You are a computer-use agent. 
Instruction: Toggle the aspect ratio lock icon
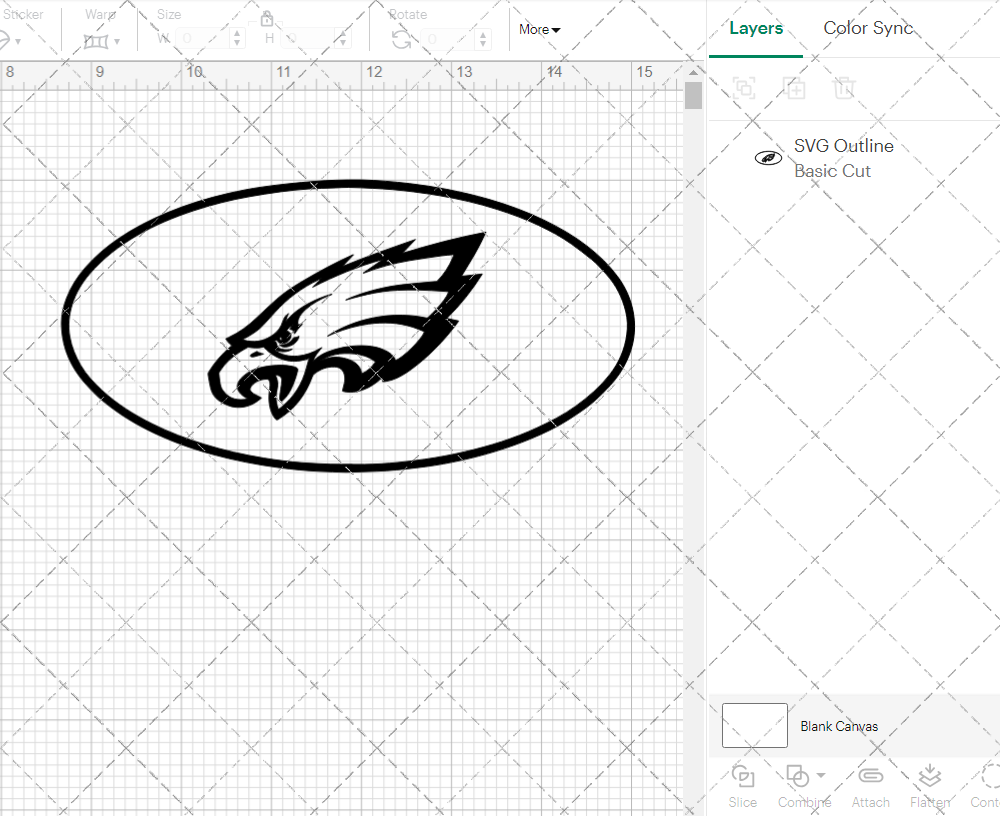[267, 18]
